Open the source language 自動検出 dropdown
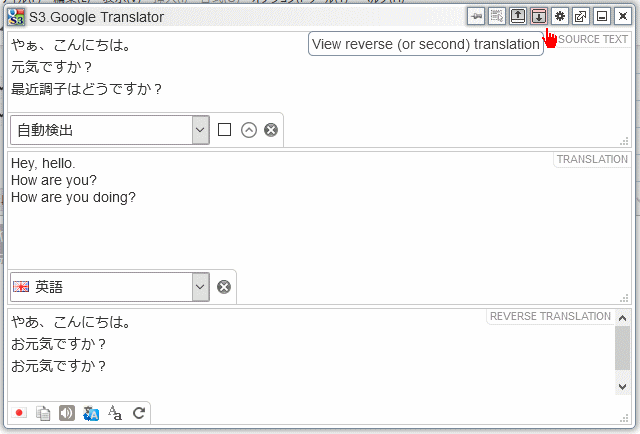This screenshot has height=434, width=640. 110,130
